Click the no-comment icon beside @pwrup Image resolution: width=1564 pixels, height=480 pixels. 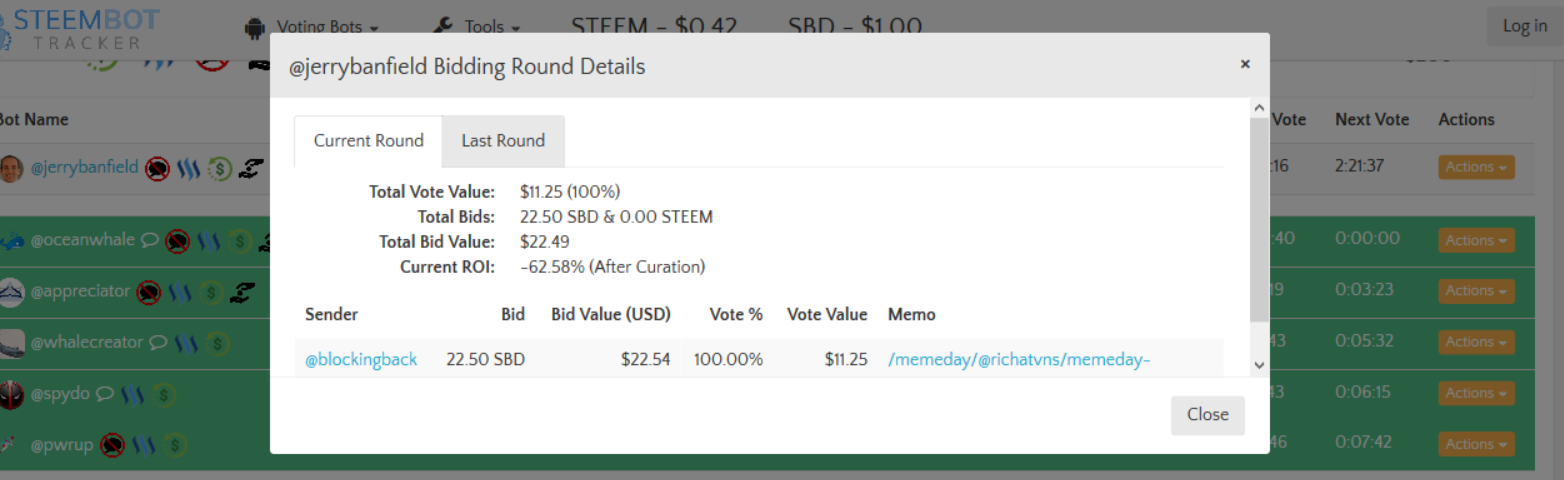tap(112, 445)
